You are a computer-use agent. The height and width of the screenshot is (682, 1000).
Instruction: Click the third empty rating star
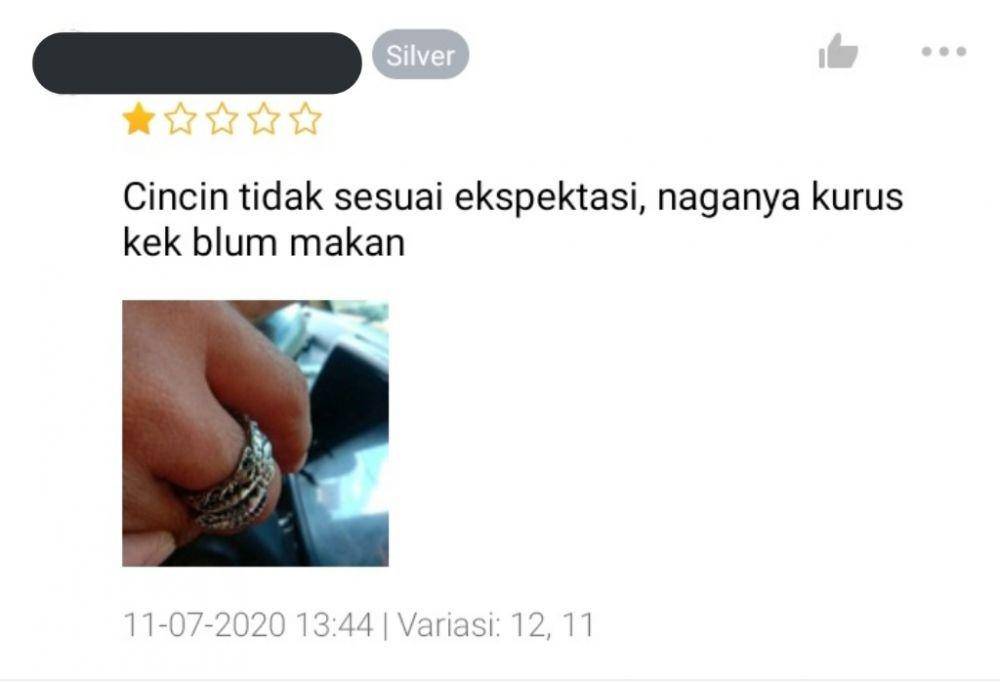coord(222,119)
